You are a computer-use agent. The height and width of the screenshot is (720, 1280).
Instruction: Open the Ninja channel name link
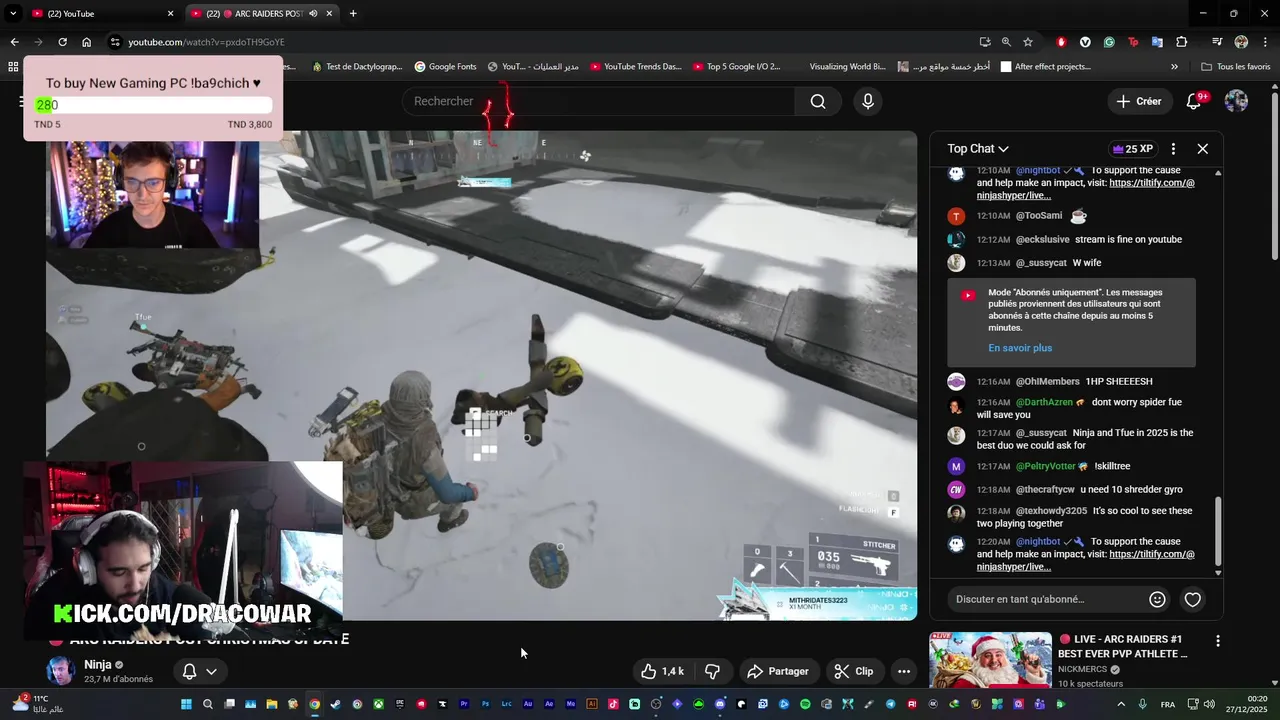coord(98,665)
